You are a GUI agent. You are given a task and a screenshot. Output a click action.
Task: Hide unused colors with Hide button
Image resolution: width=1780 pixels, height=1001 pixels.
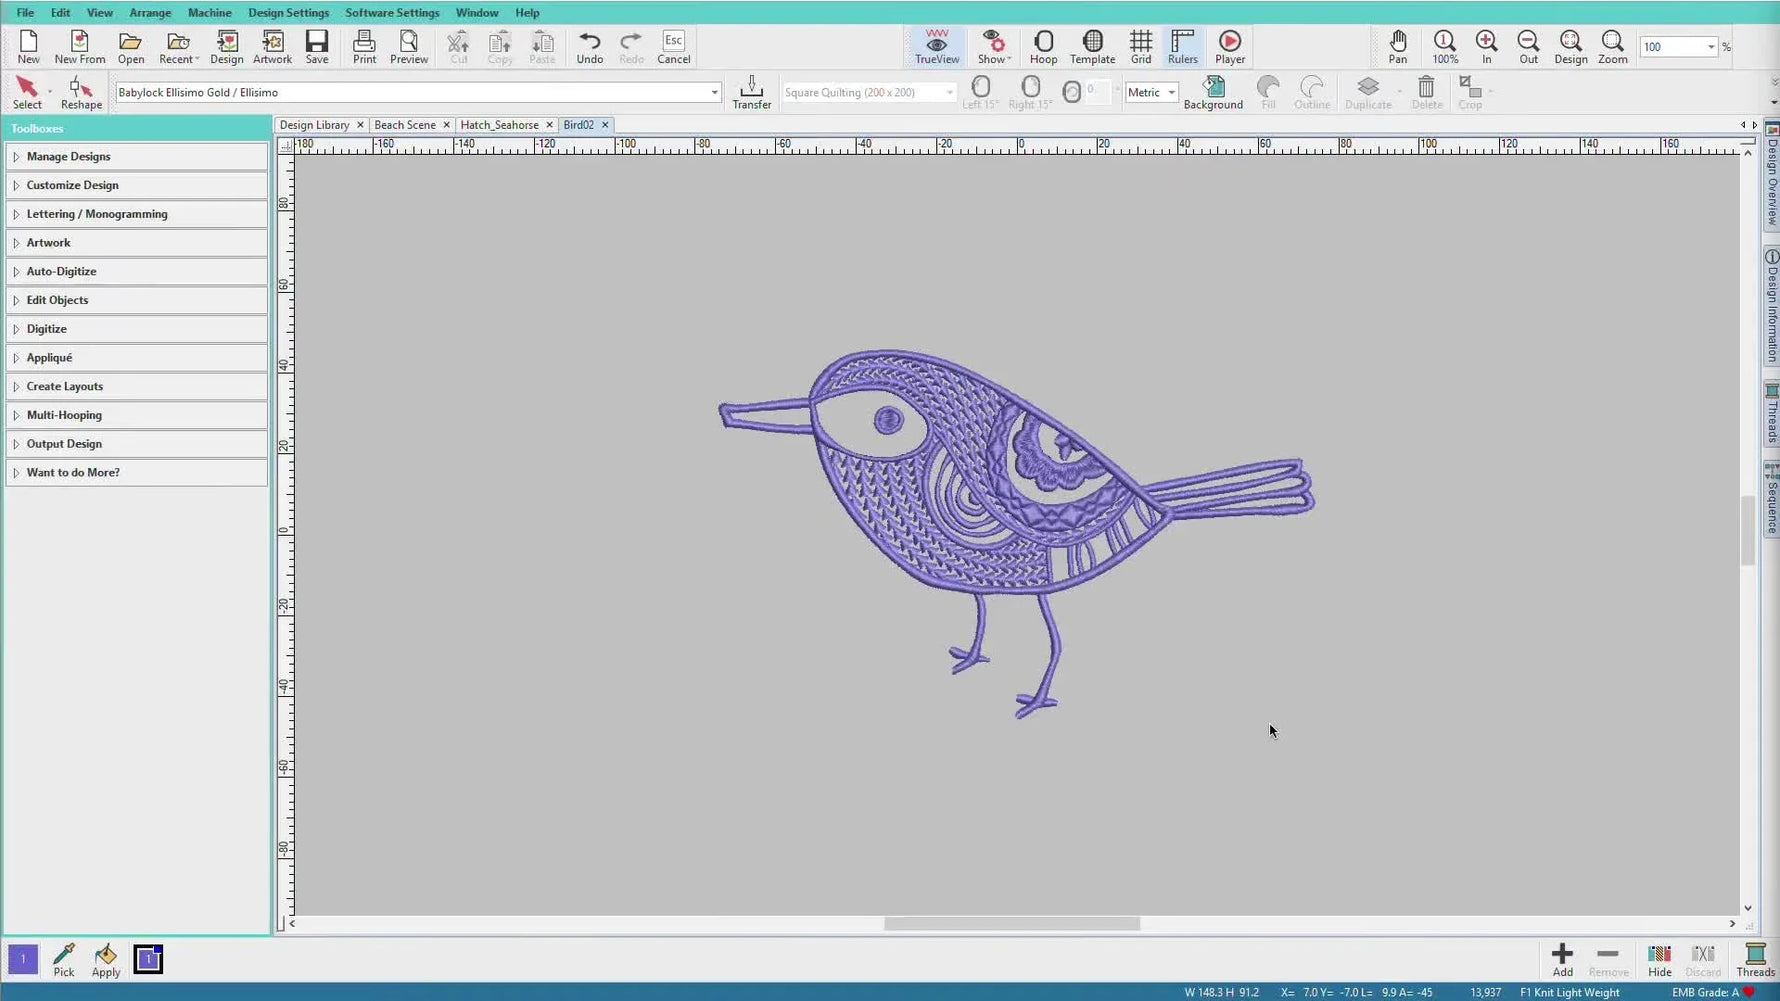click(1659, 959)
